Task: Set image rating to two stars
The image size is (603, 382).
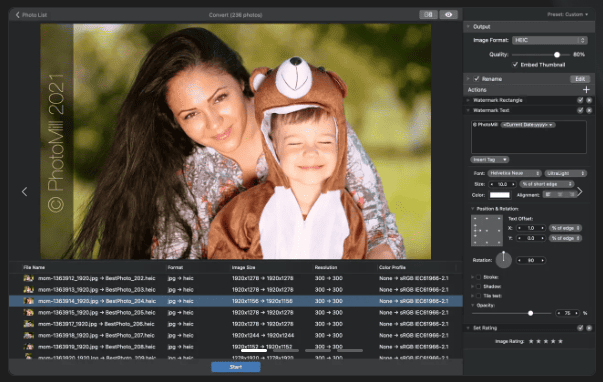Action: pyautogui.click(x=538, y=341)
